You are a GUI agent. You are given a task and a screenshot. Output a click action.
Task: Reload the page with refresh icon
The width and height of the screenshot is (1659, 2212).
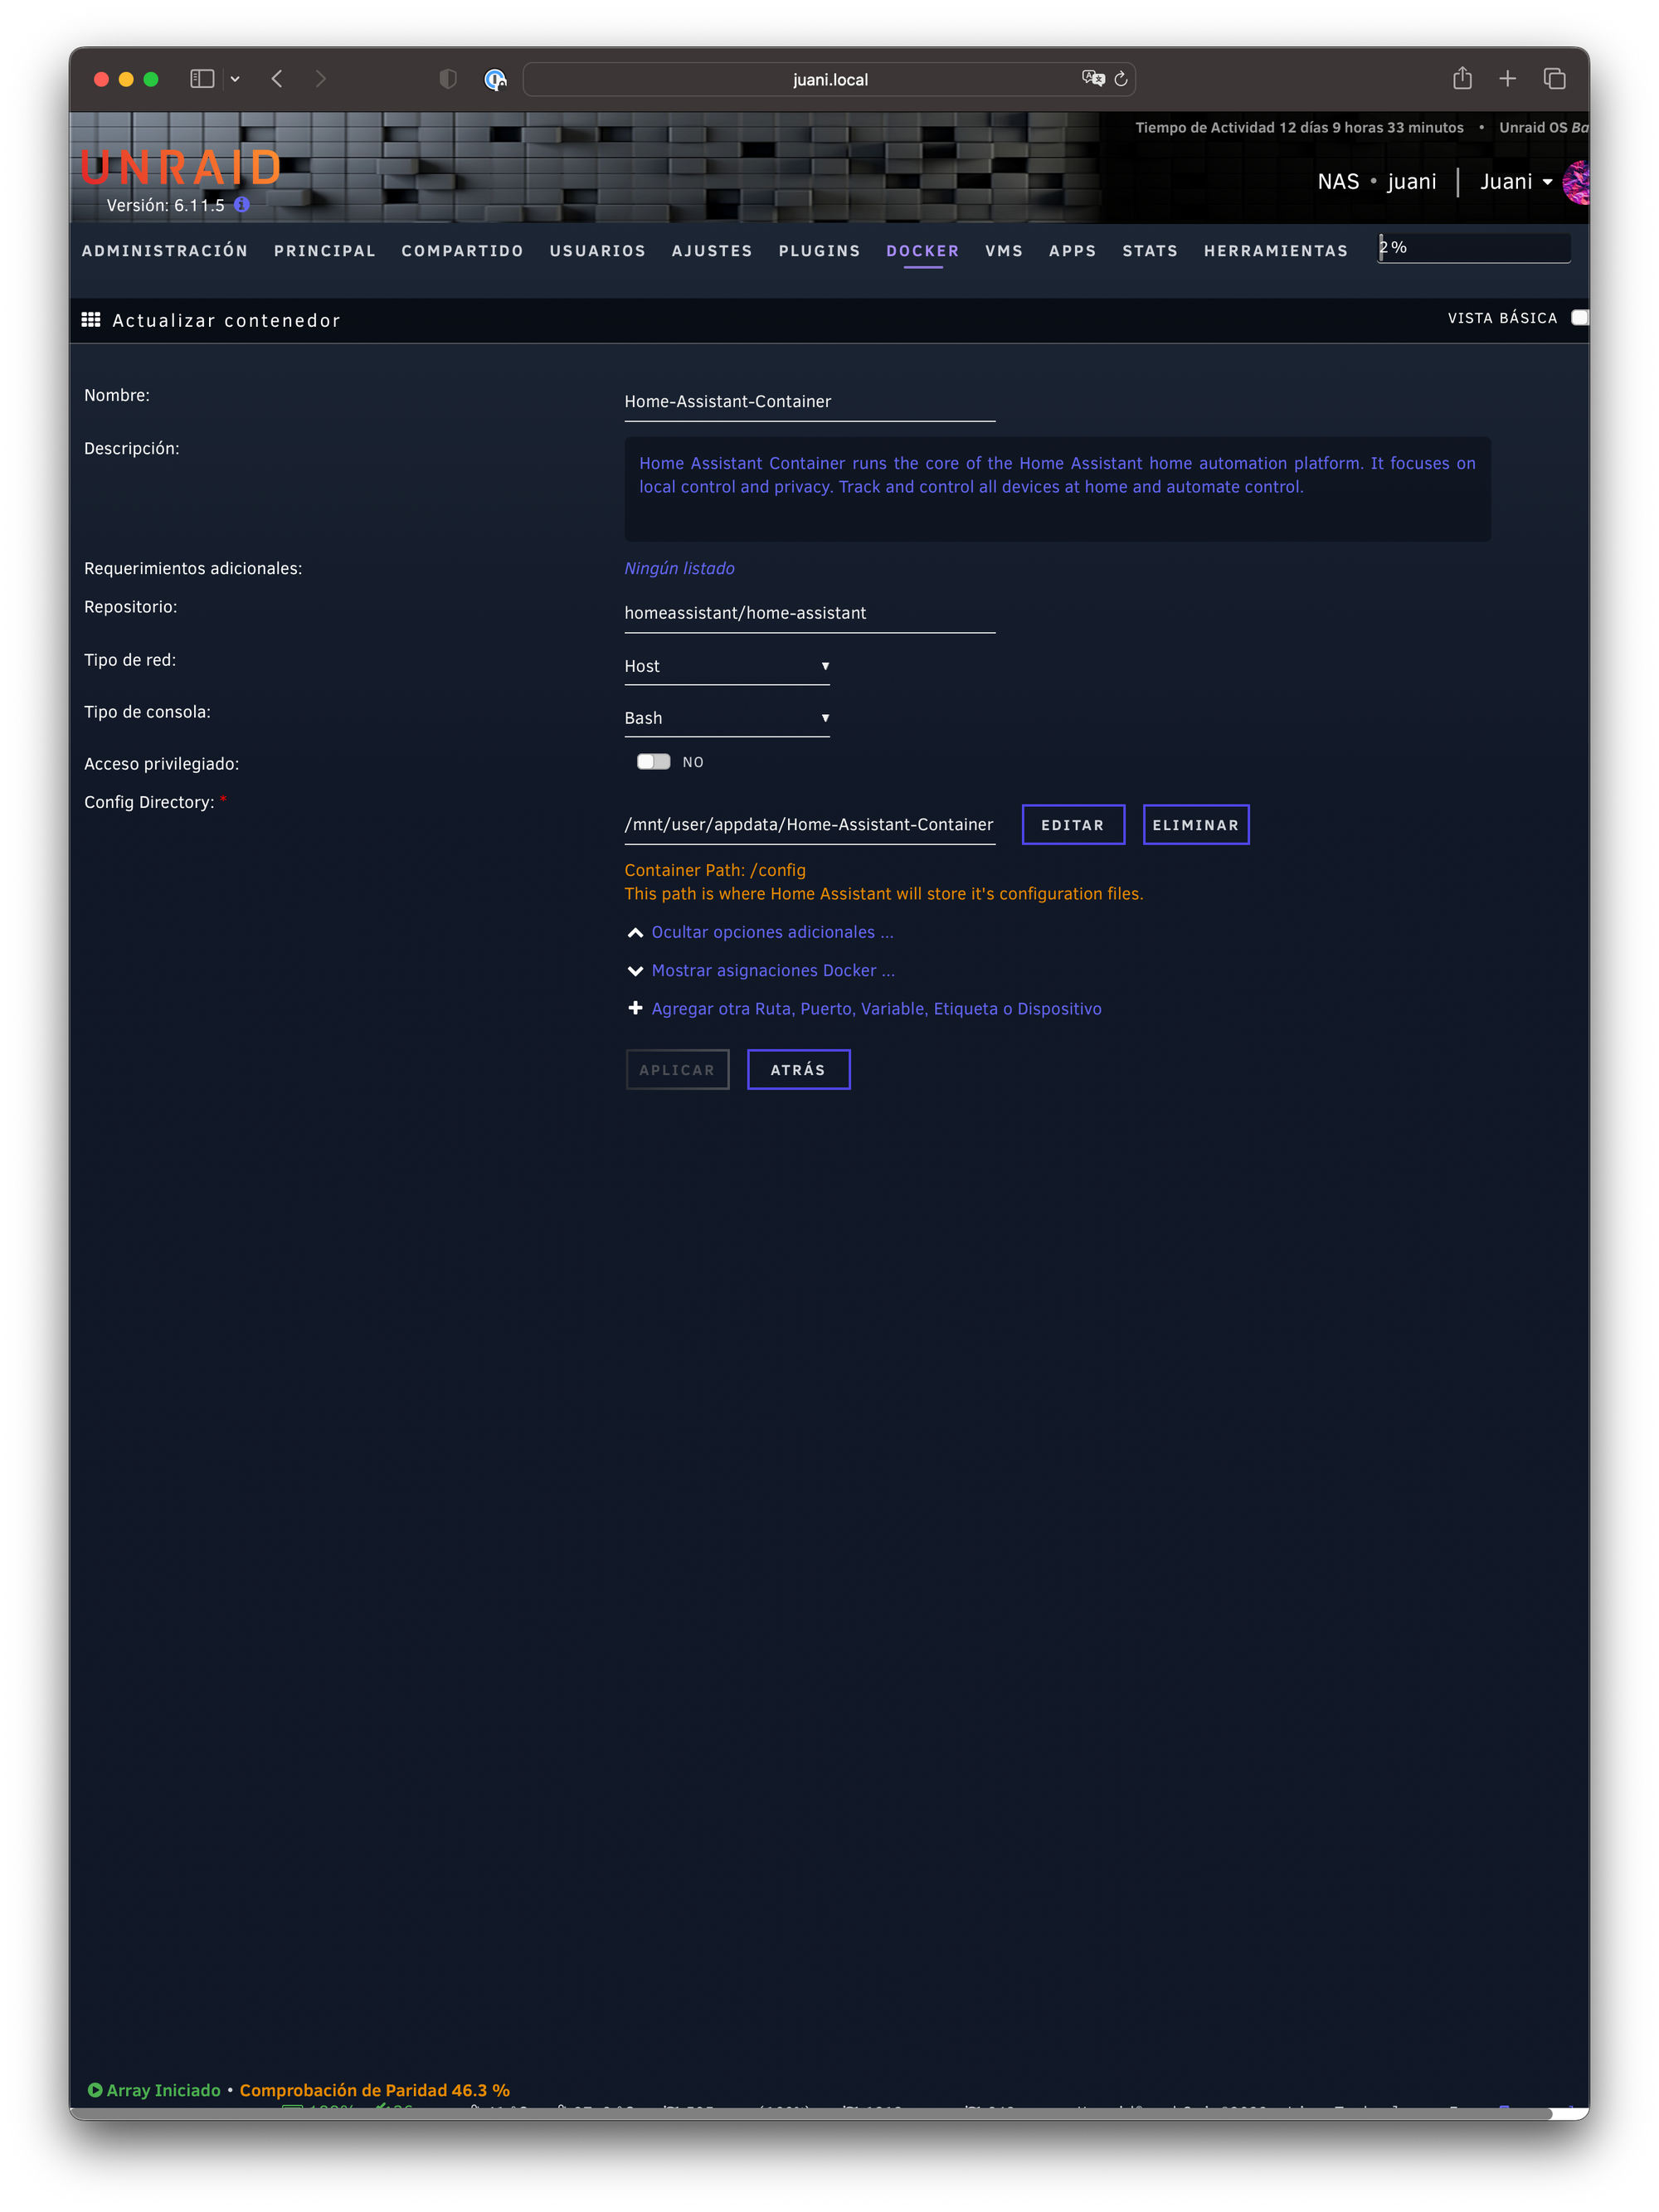click(1121, 79)
